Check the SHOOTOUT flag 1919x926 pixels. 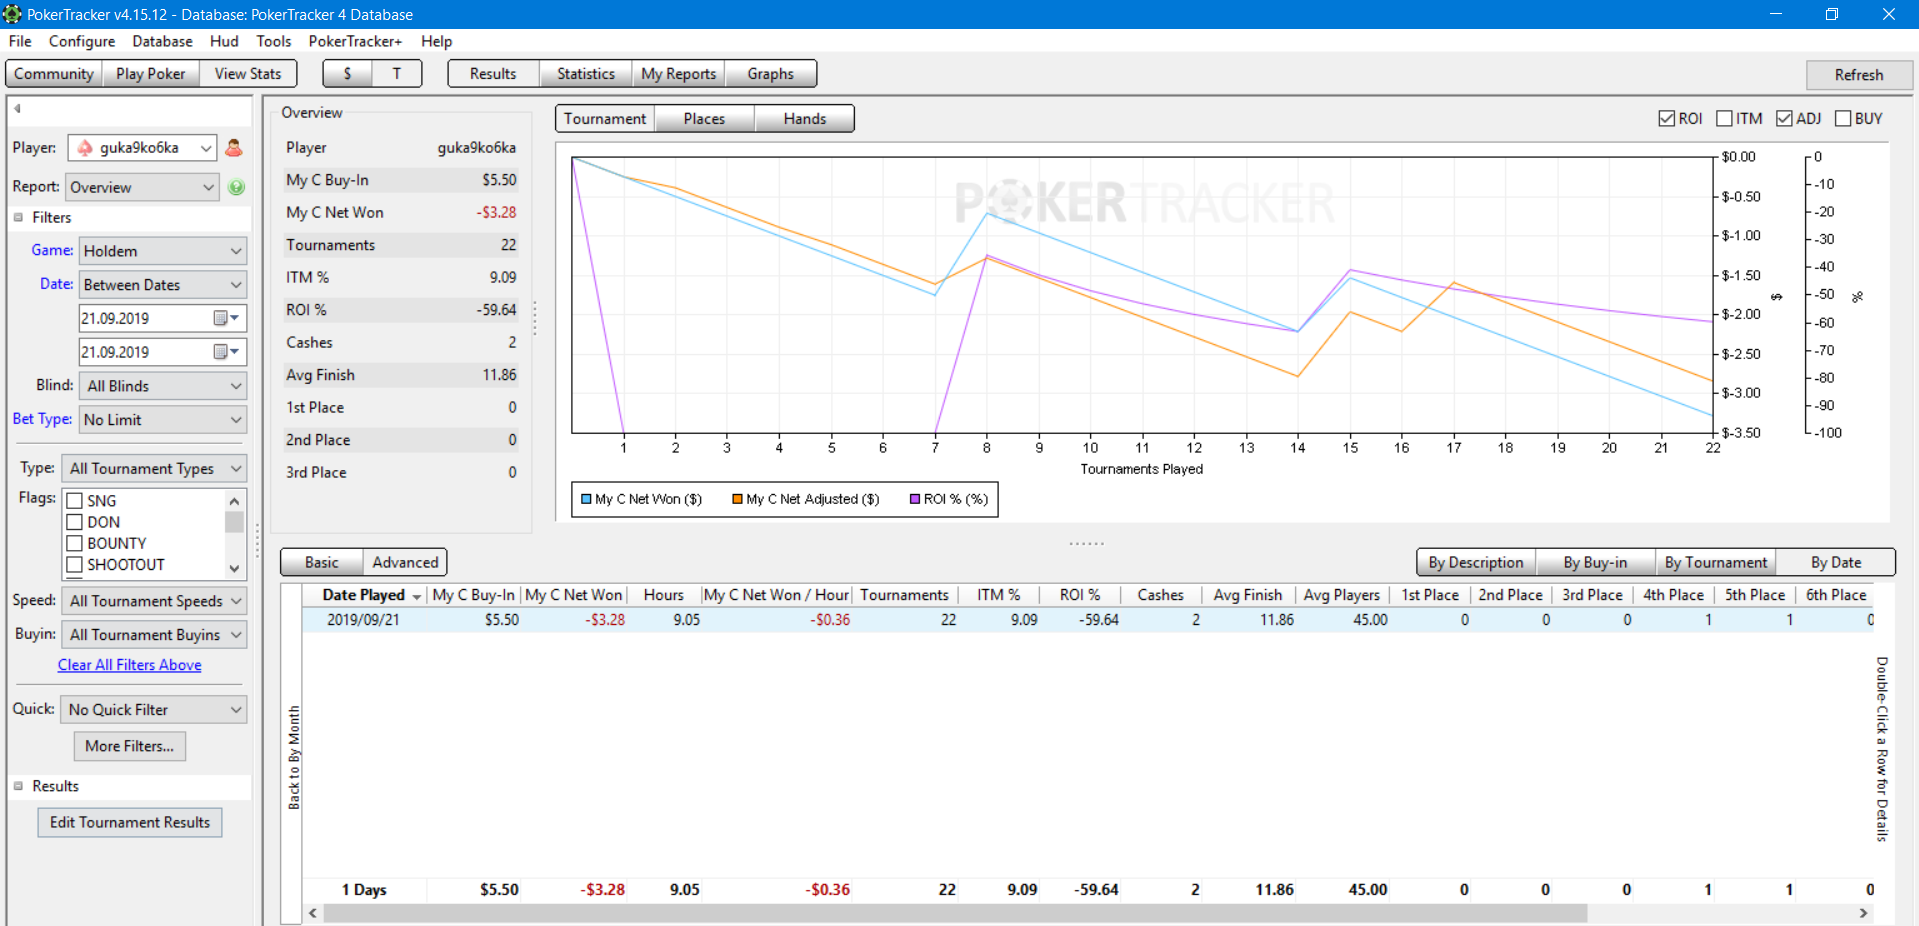click(x=74, y=564)
